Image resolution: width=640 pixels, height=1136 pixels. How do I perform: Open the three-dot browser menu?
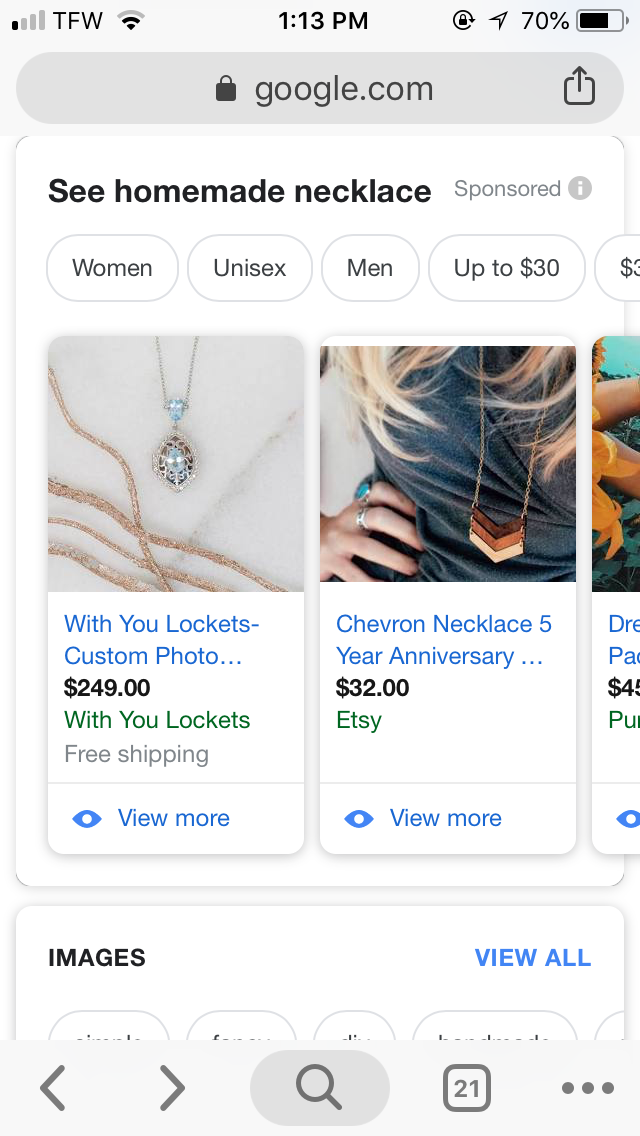[x=587, y=1088]
